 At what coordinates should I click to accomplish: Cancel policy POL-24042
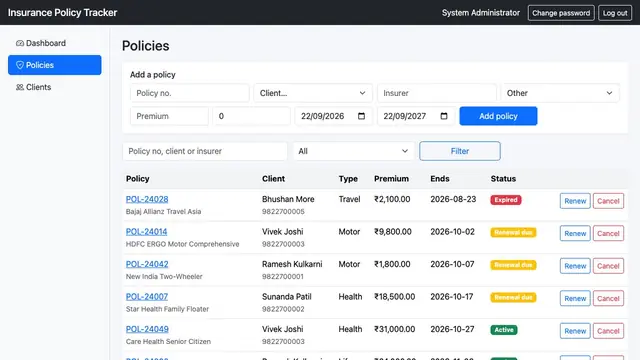(x=608, y=266)
